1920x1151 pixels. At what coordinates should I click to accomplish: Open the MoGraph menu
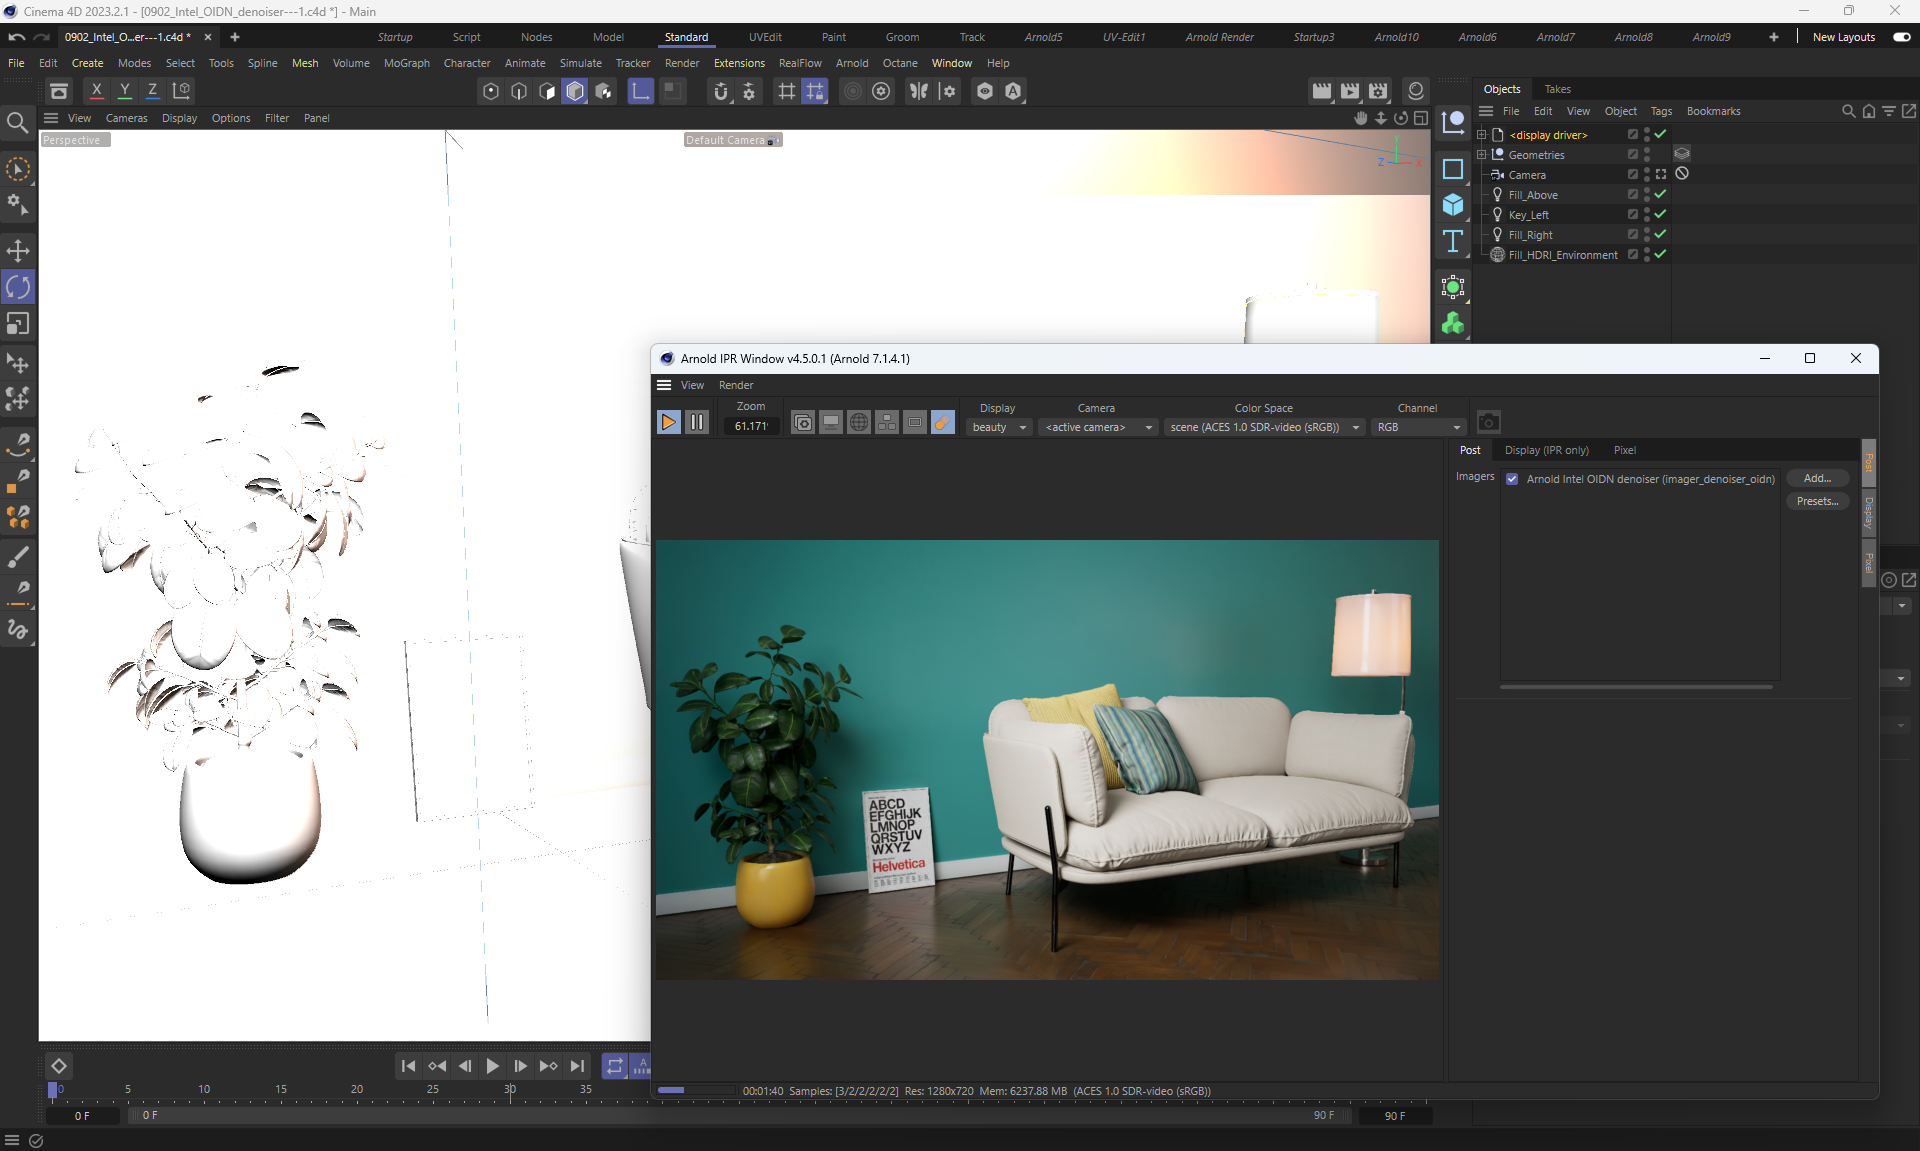pyautogui.click(x=406, y=63)
